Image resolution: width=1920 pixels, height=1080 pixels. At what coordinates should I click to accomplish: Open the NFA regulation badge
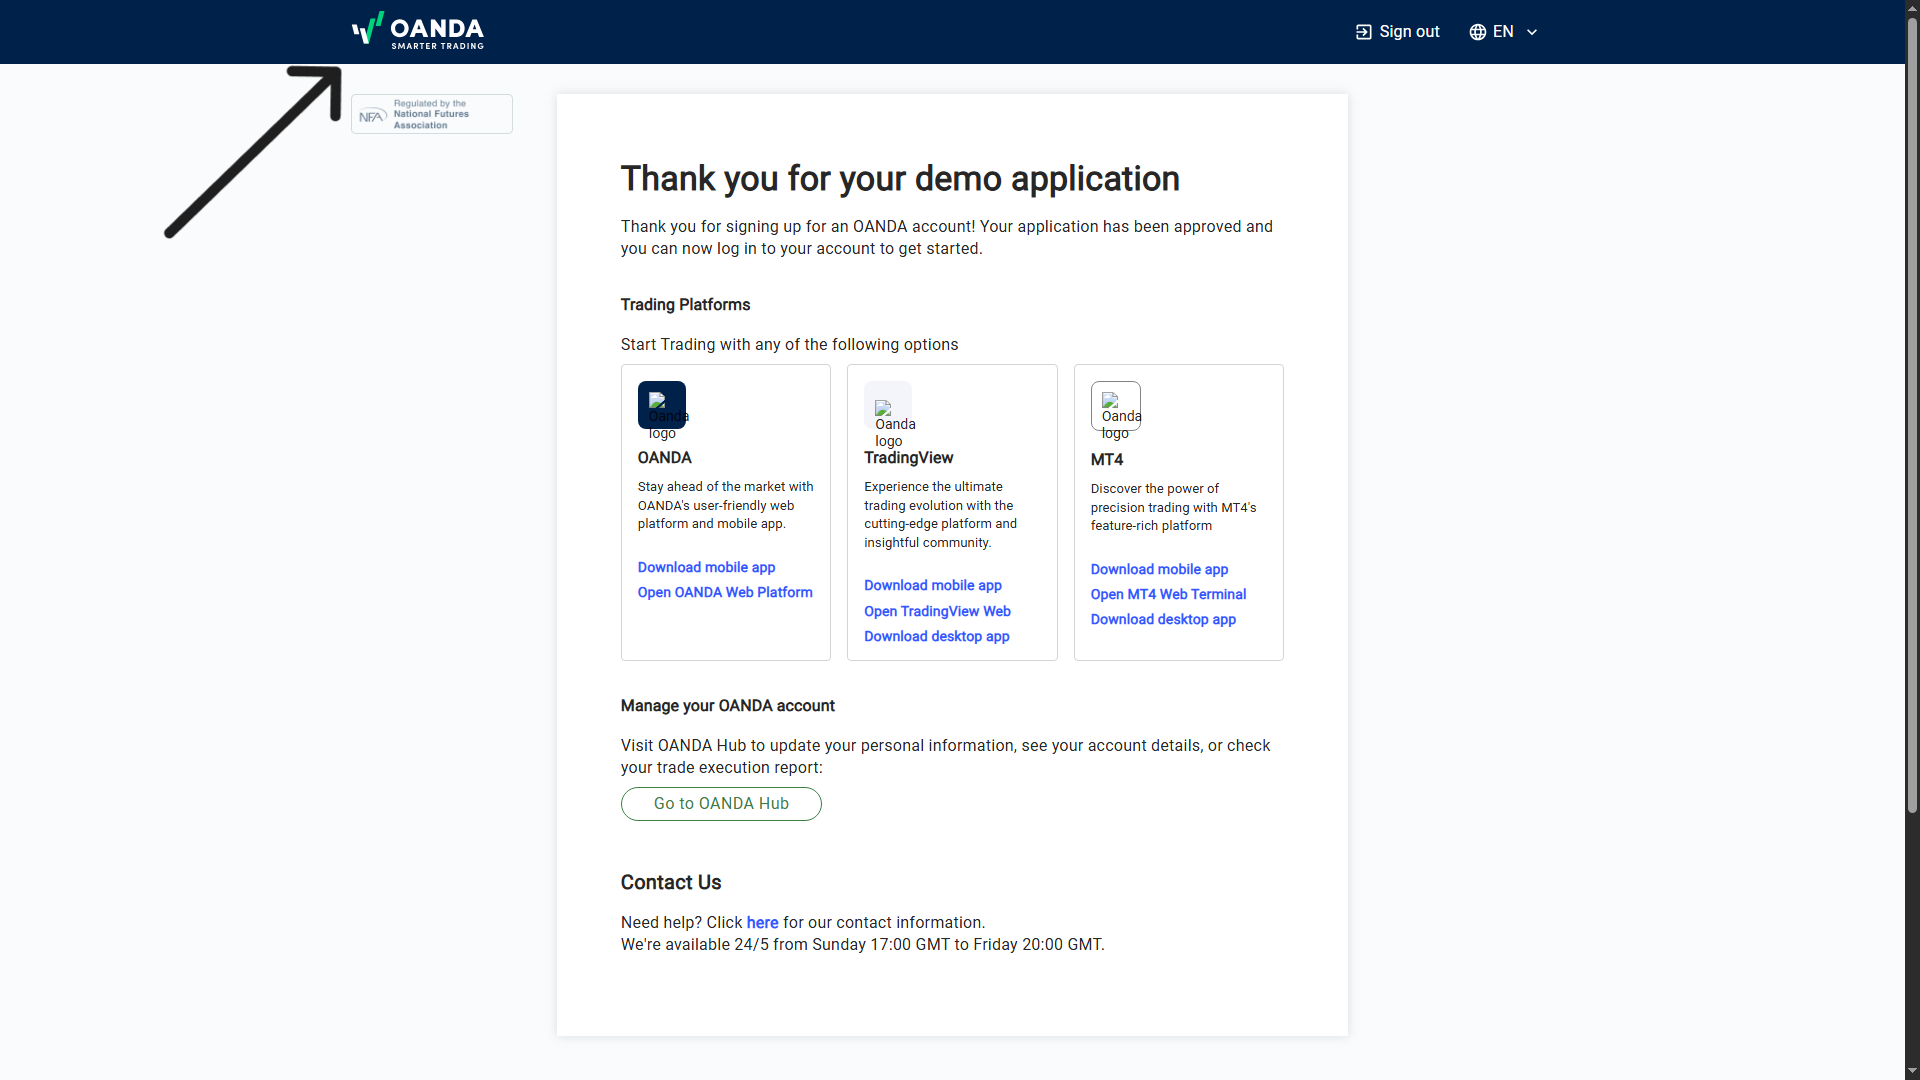(x=432, y=114)
